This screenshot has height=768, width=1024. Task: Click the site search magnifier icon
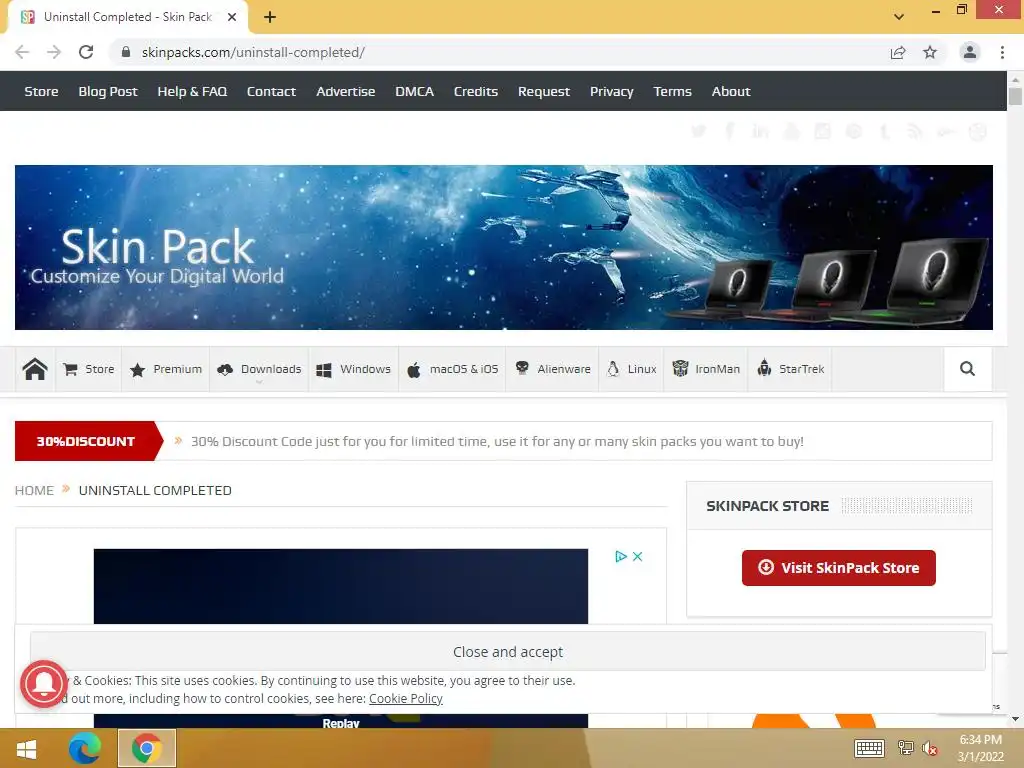click(x=967, y=369)
